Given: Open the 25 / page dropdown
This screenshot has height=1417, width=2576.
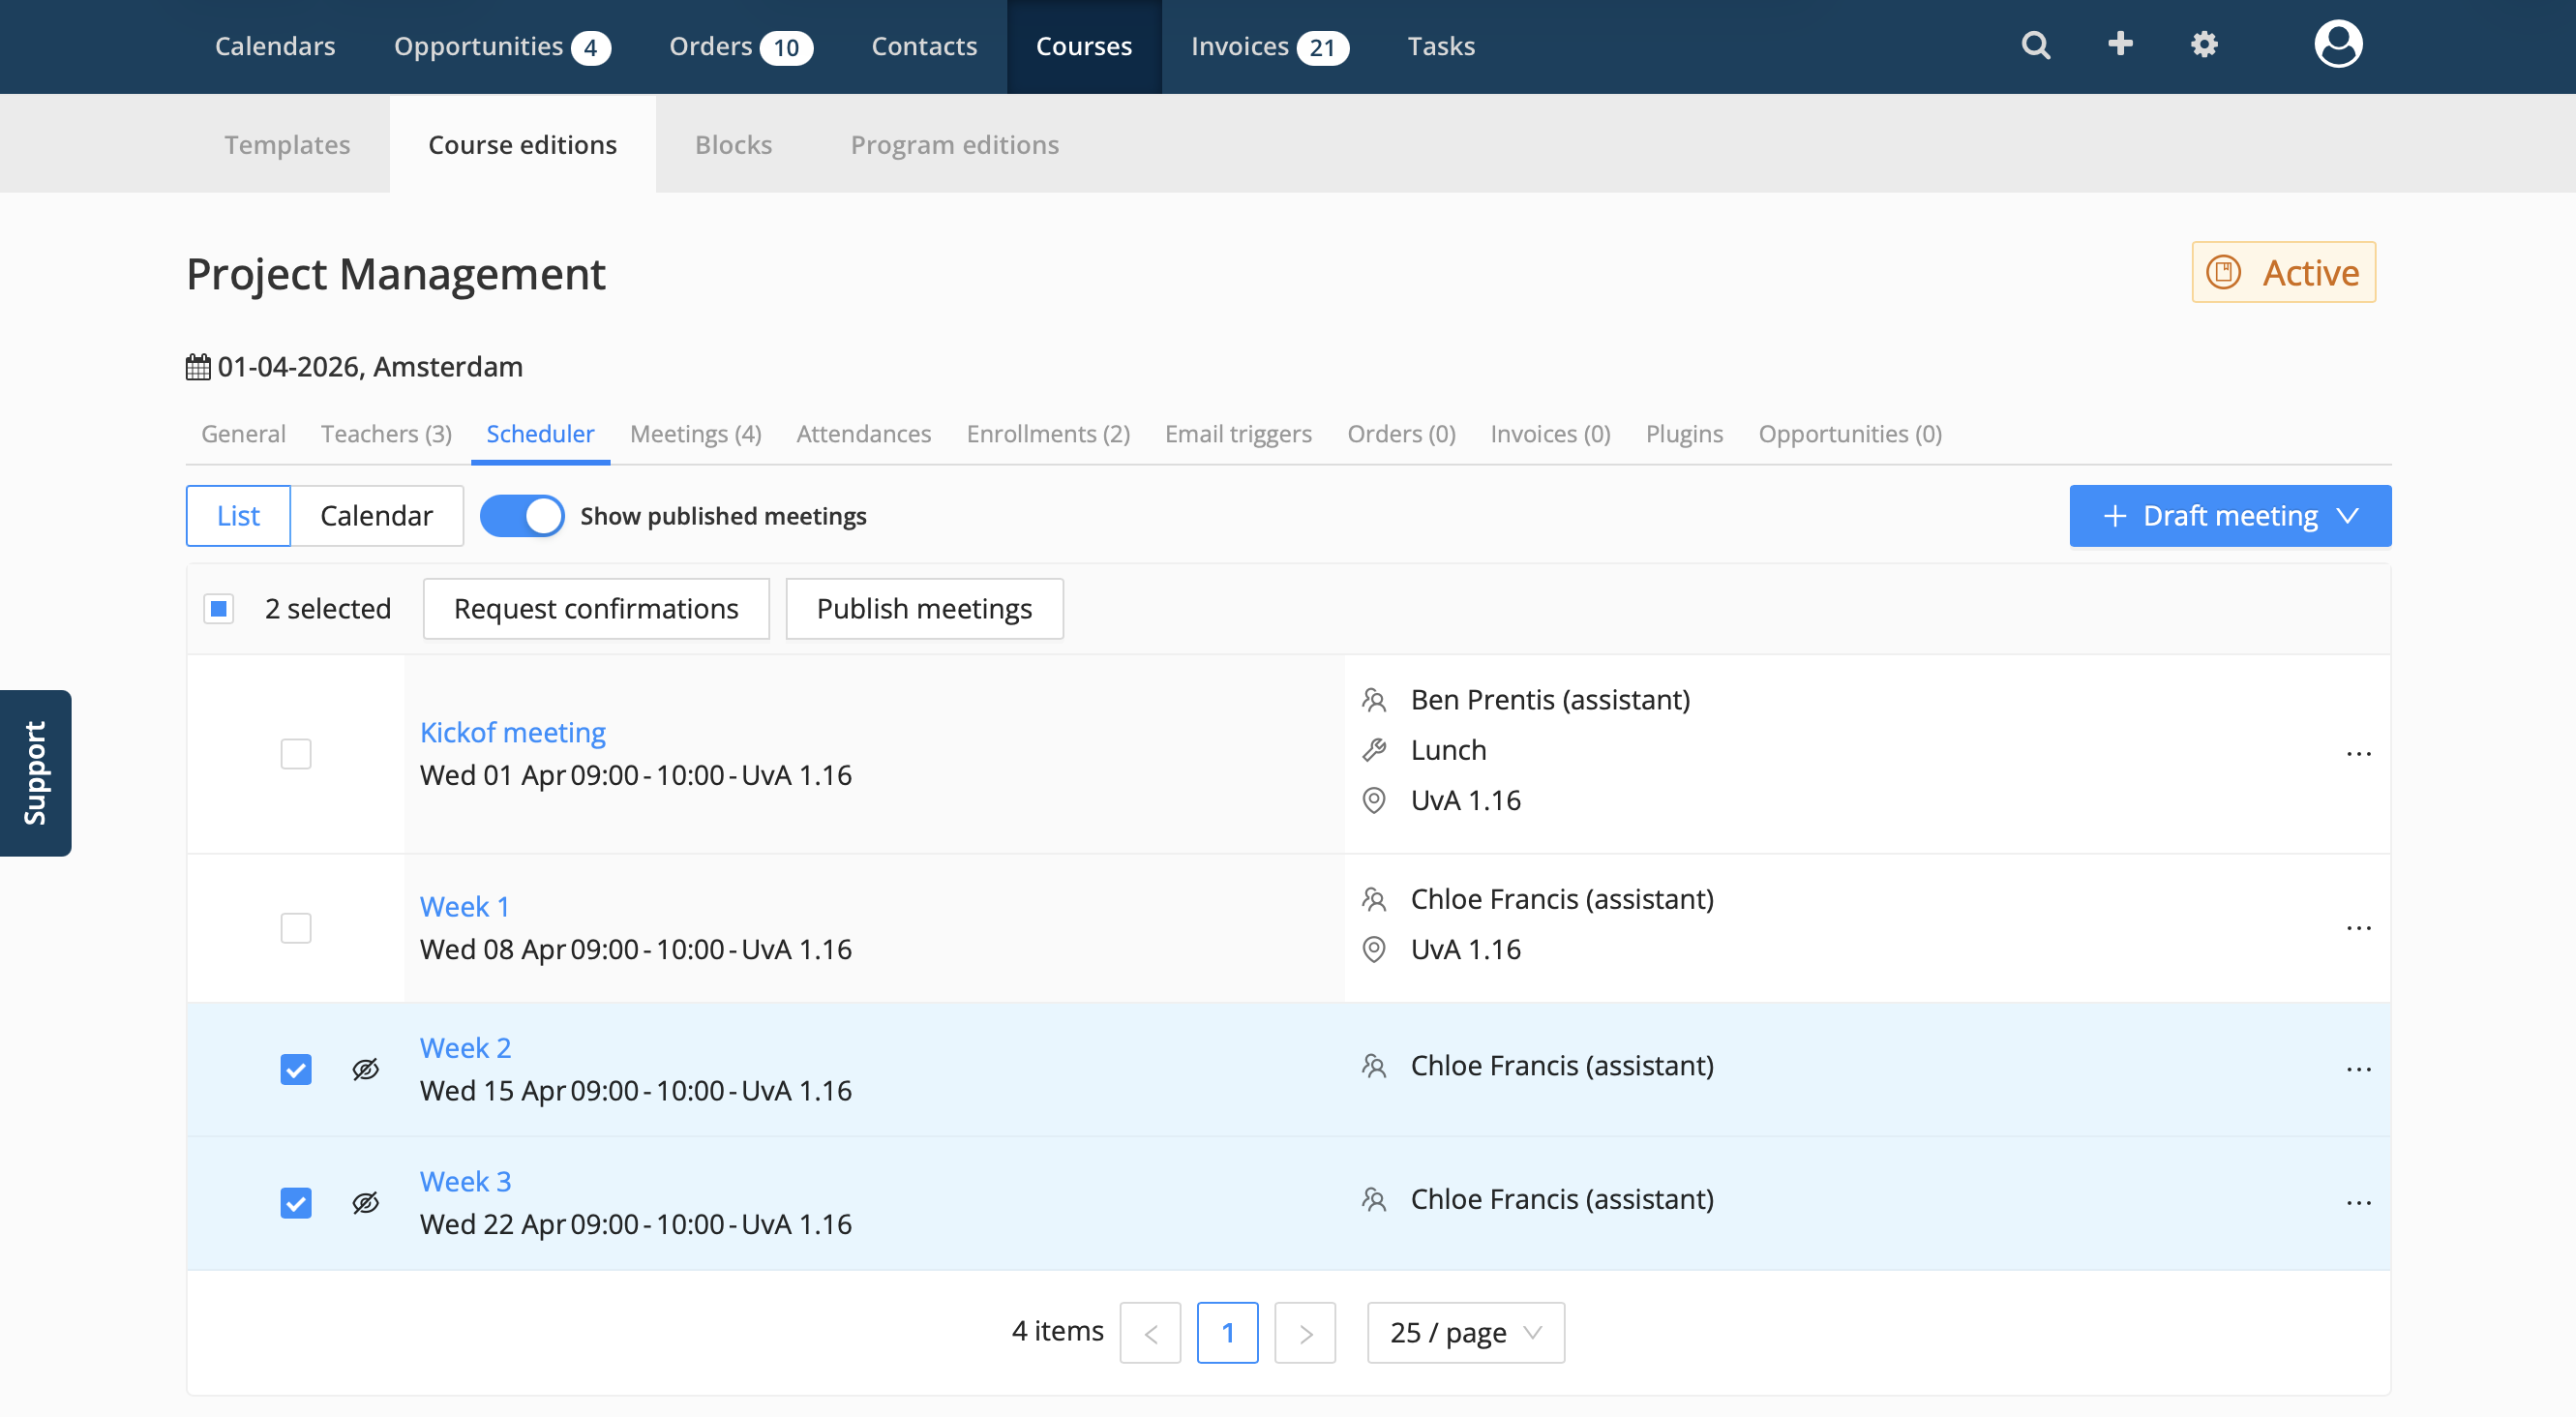Looking at the screenshot, I should point(1465,1333).
